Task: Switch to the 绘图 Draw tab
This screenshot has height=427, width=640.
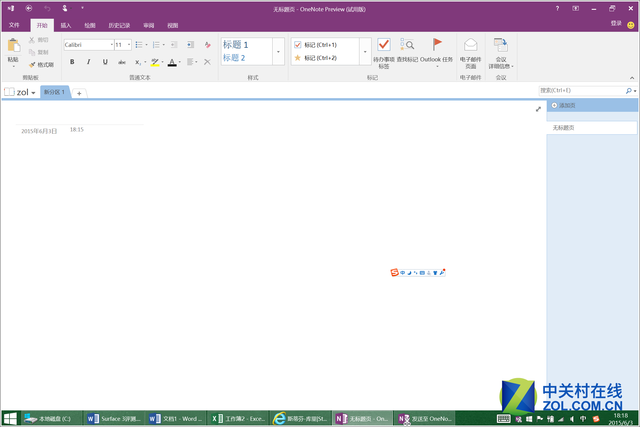Action: (x=90, y=25)
